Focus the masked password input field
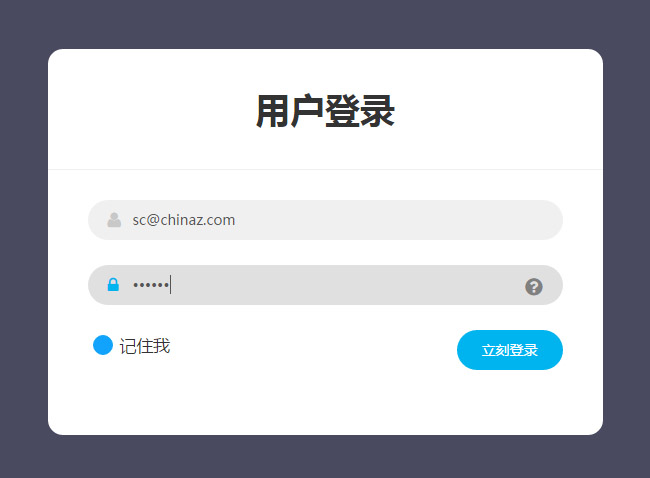 (325, 285)
